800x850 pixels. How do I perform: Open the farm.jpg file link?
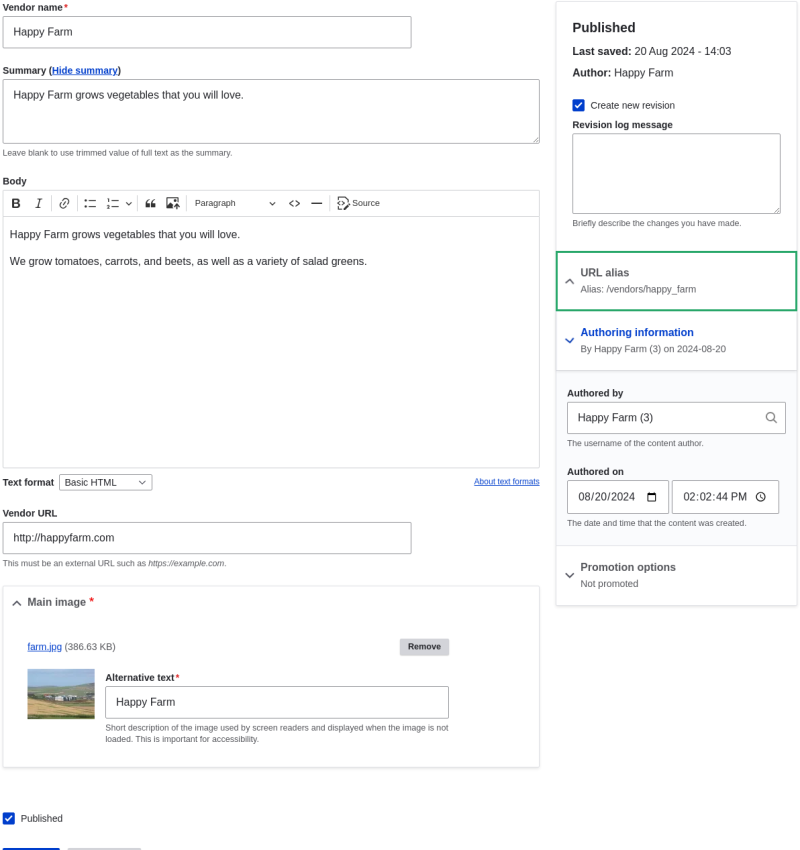(44, 647)
